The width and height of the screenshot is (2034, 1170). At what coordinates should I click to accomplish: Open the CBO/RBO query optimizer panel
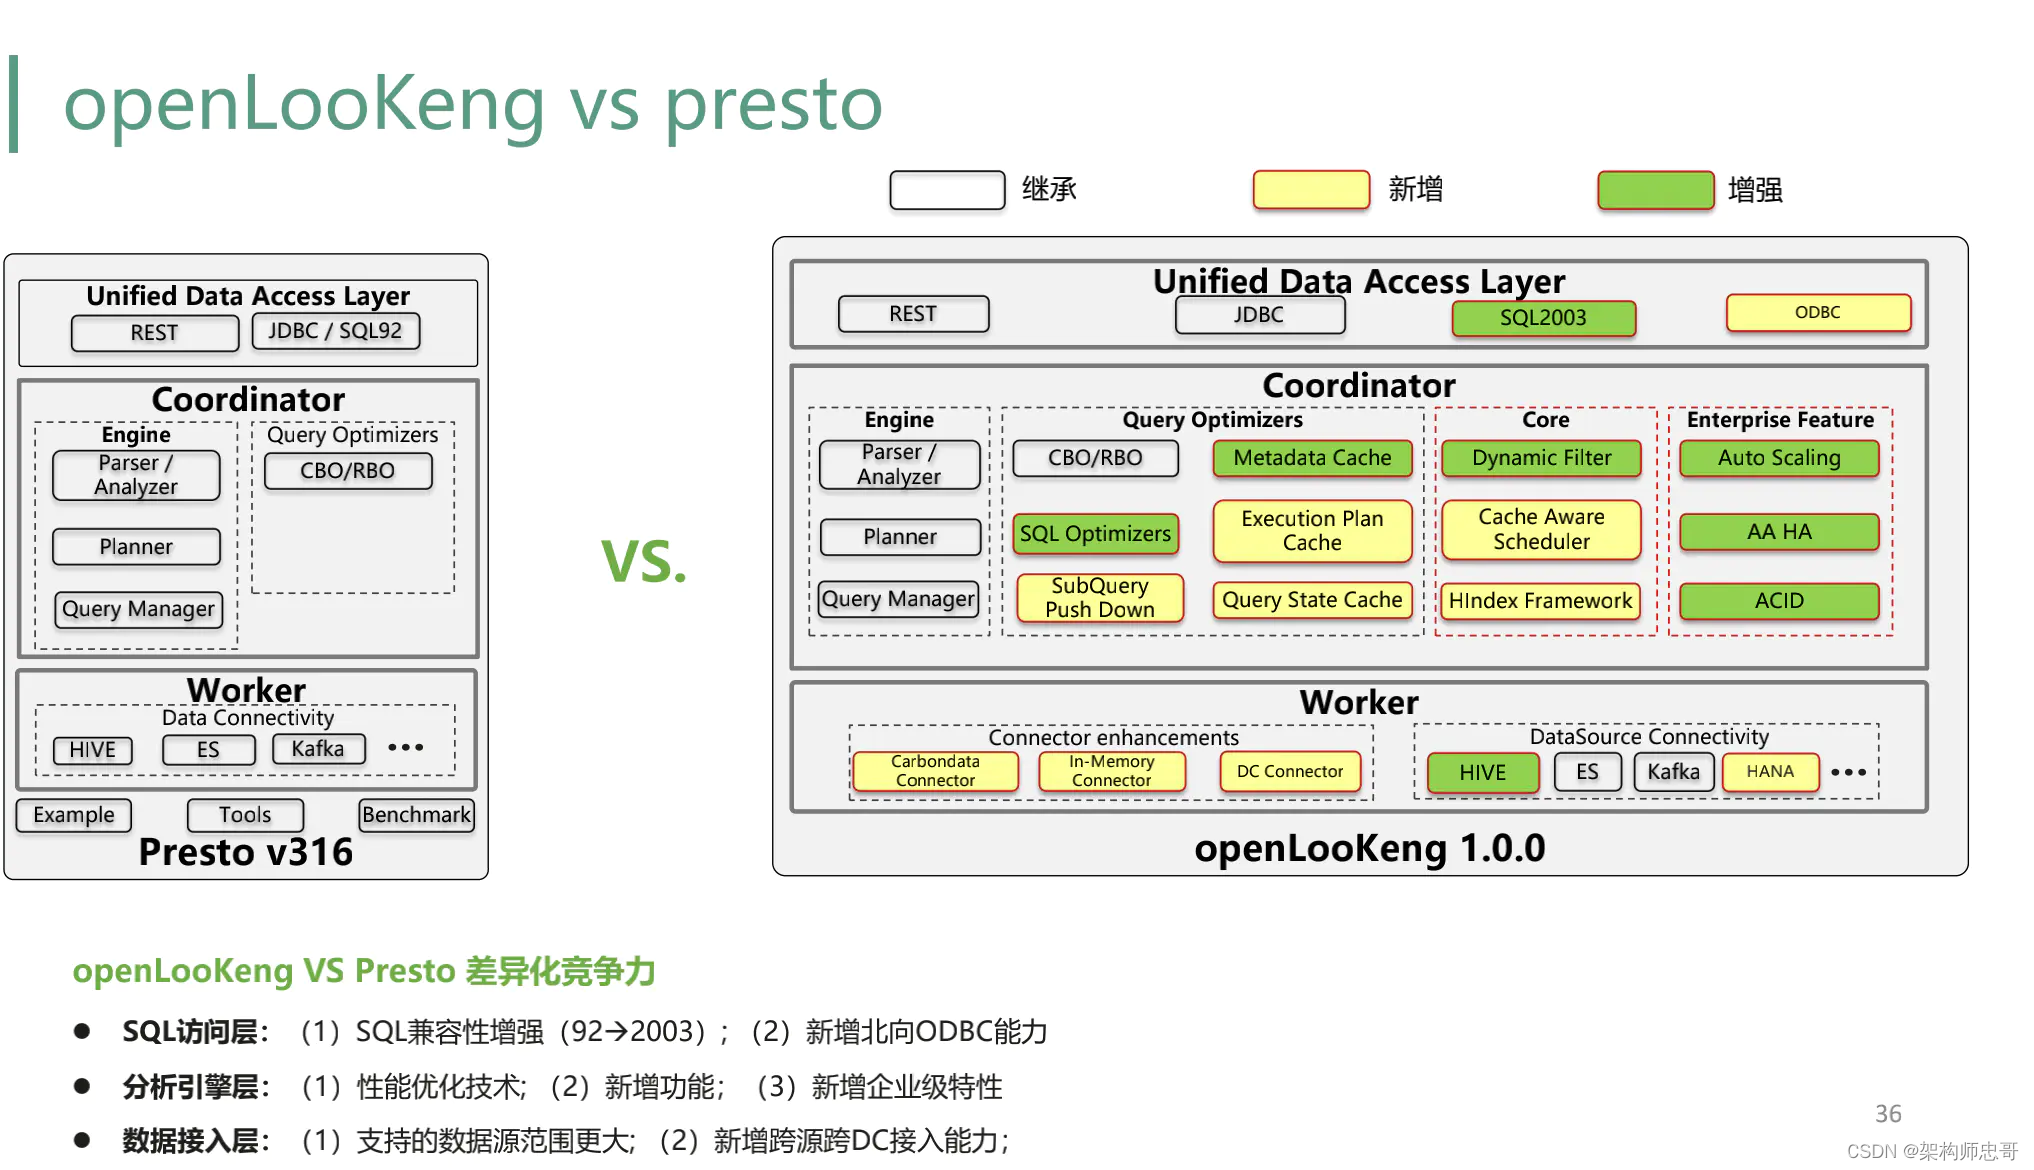pos(1094,461)
